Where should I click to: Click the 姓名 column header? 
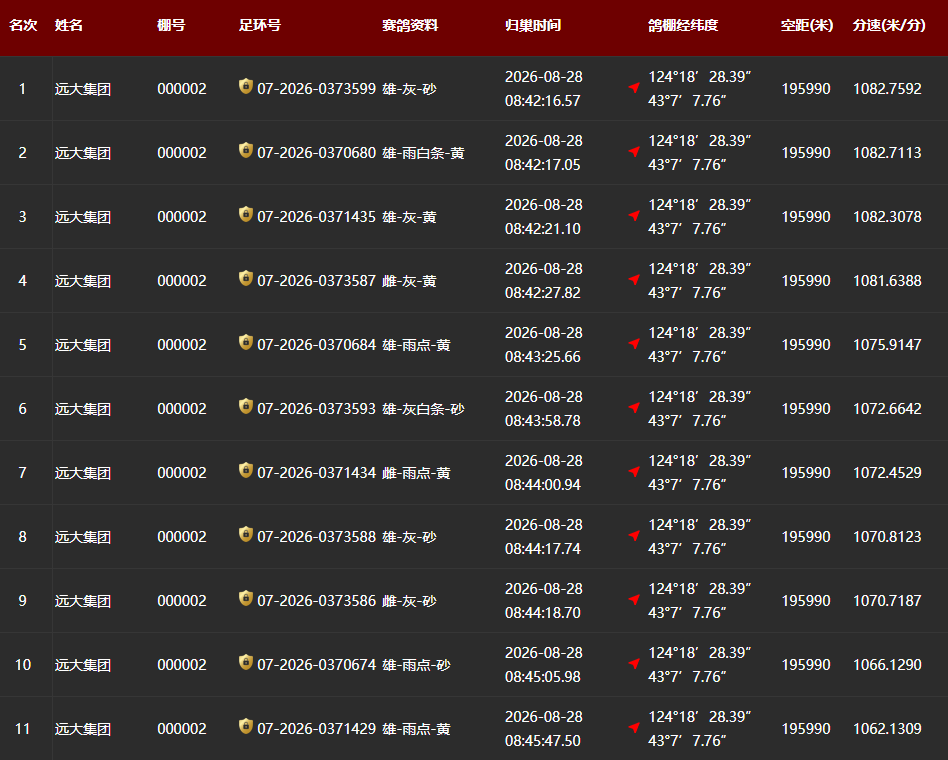pyautogui.click(x=69, y=25)
